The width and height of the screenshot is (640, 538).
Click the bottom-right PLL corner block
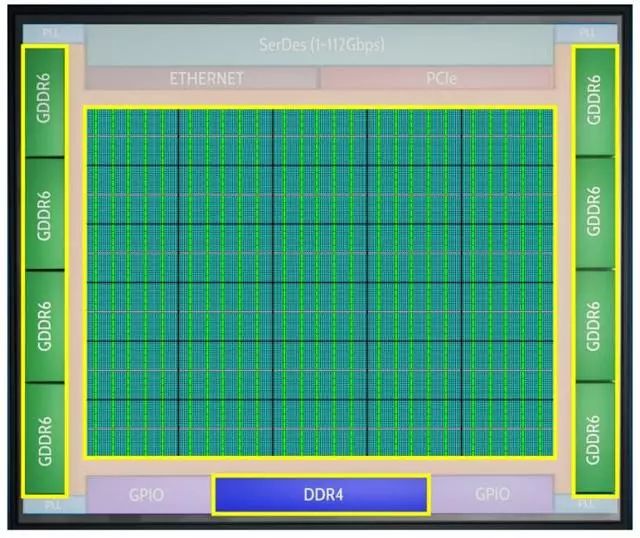tap(597, 506)
